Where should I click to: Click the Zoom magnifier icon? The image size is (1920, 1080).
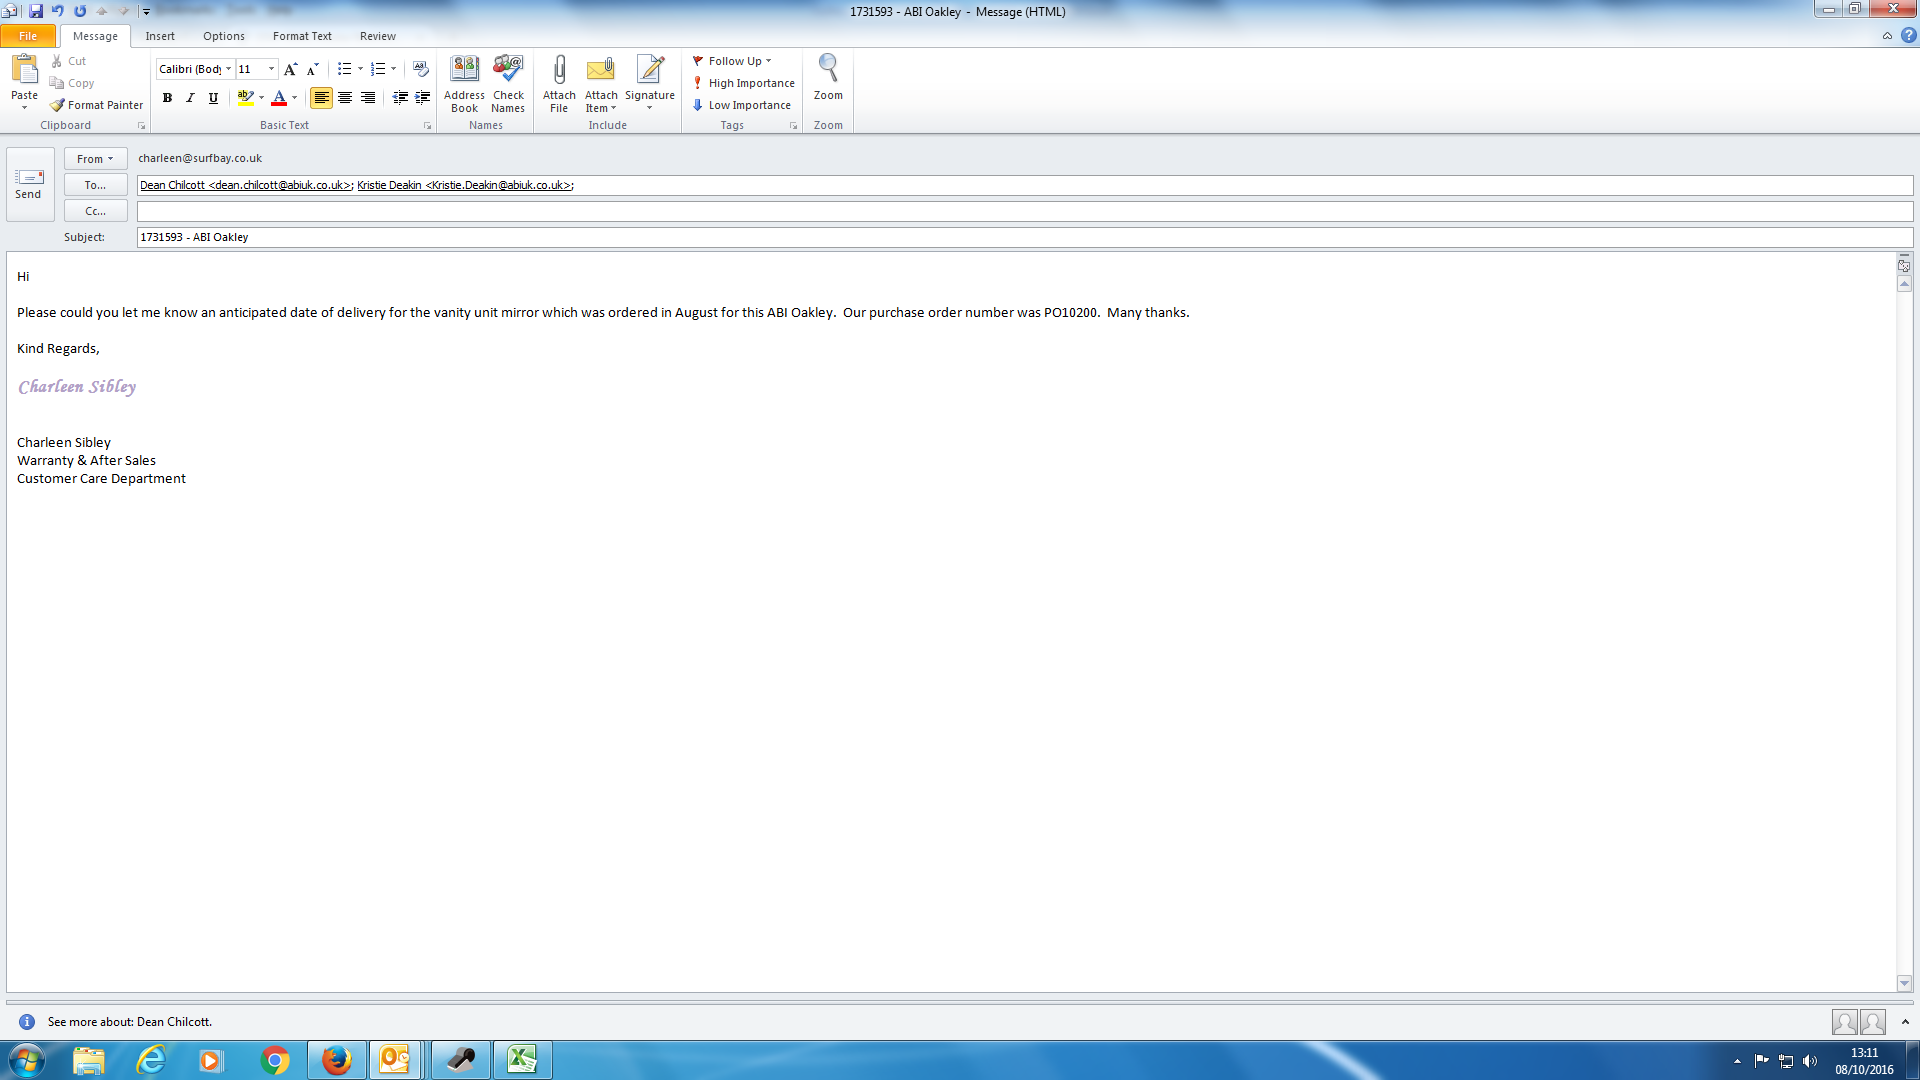coord(828,70)
